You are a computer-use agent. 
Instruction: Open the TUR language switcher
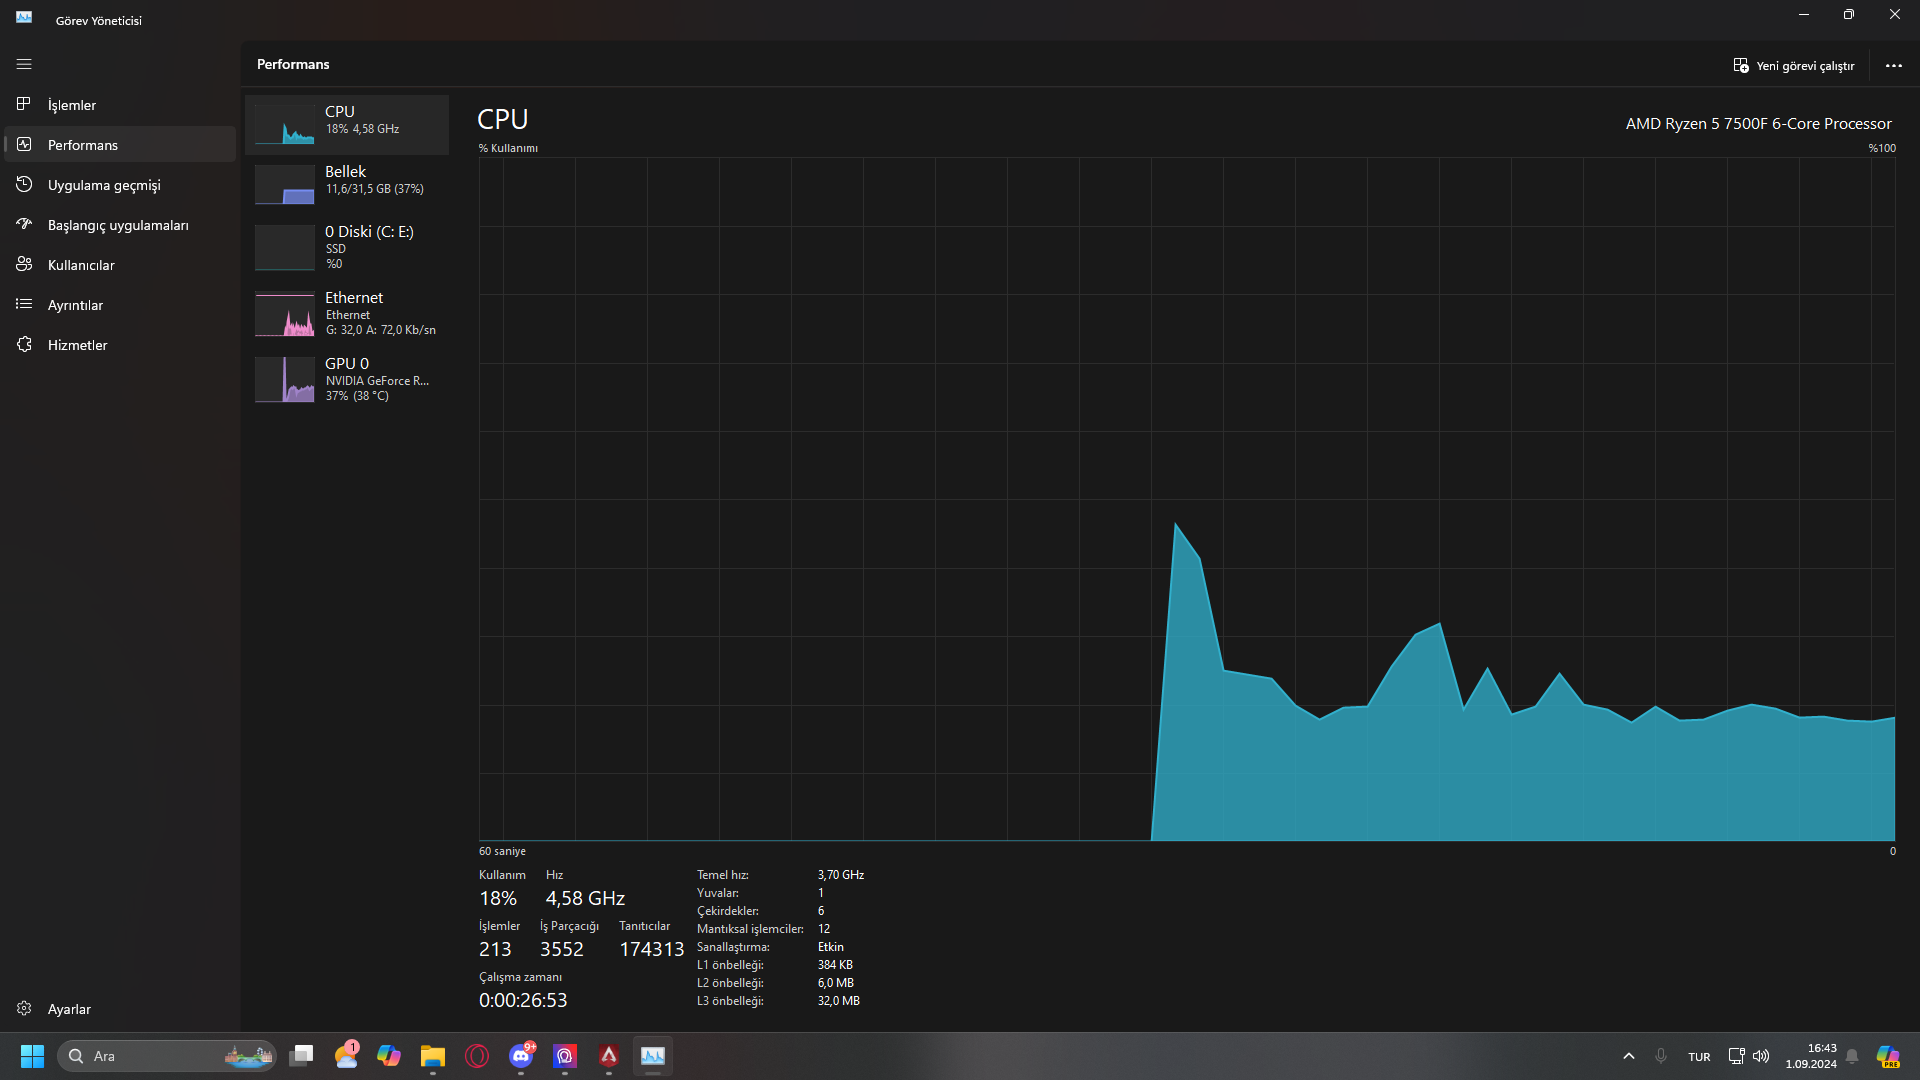click(1699, 1057)
